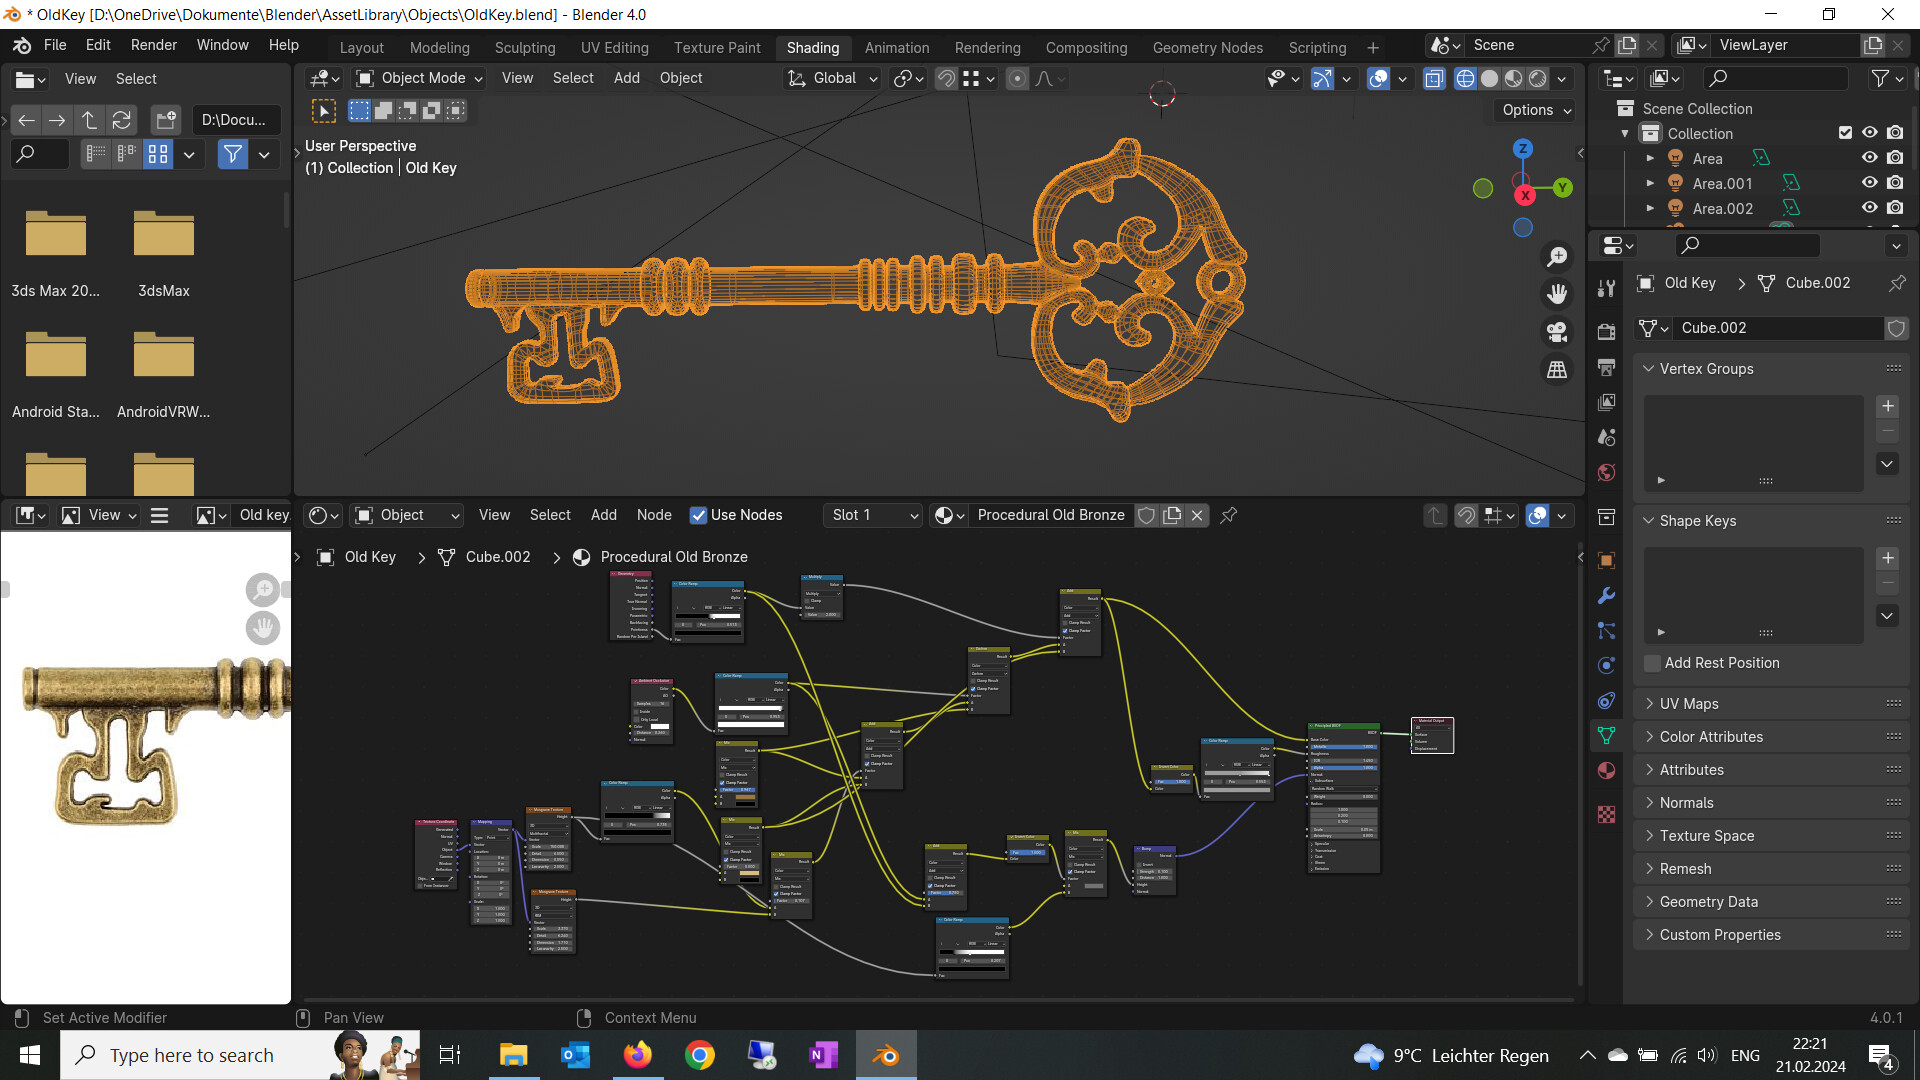This screenshot has height=1080, width=1920.
Task: Hide the Area object in viewport
Action: tap(1869, 158)
